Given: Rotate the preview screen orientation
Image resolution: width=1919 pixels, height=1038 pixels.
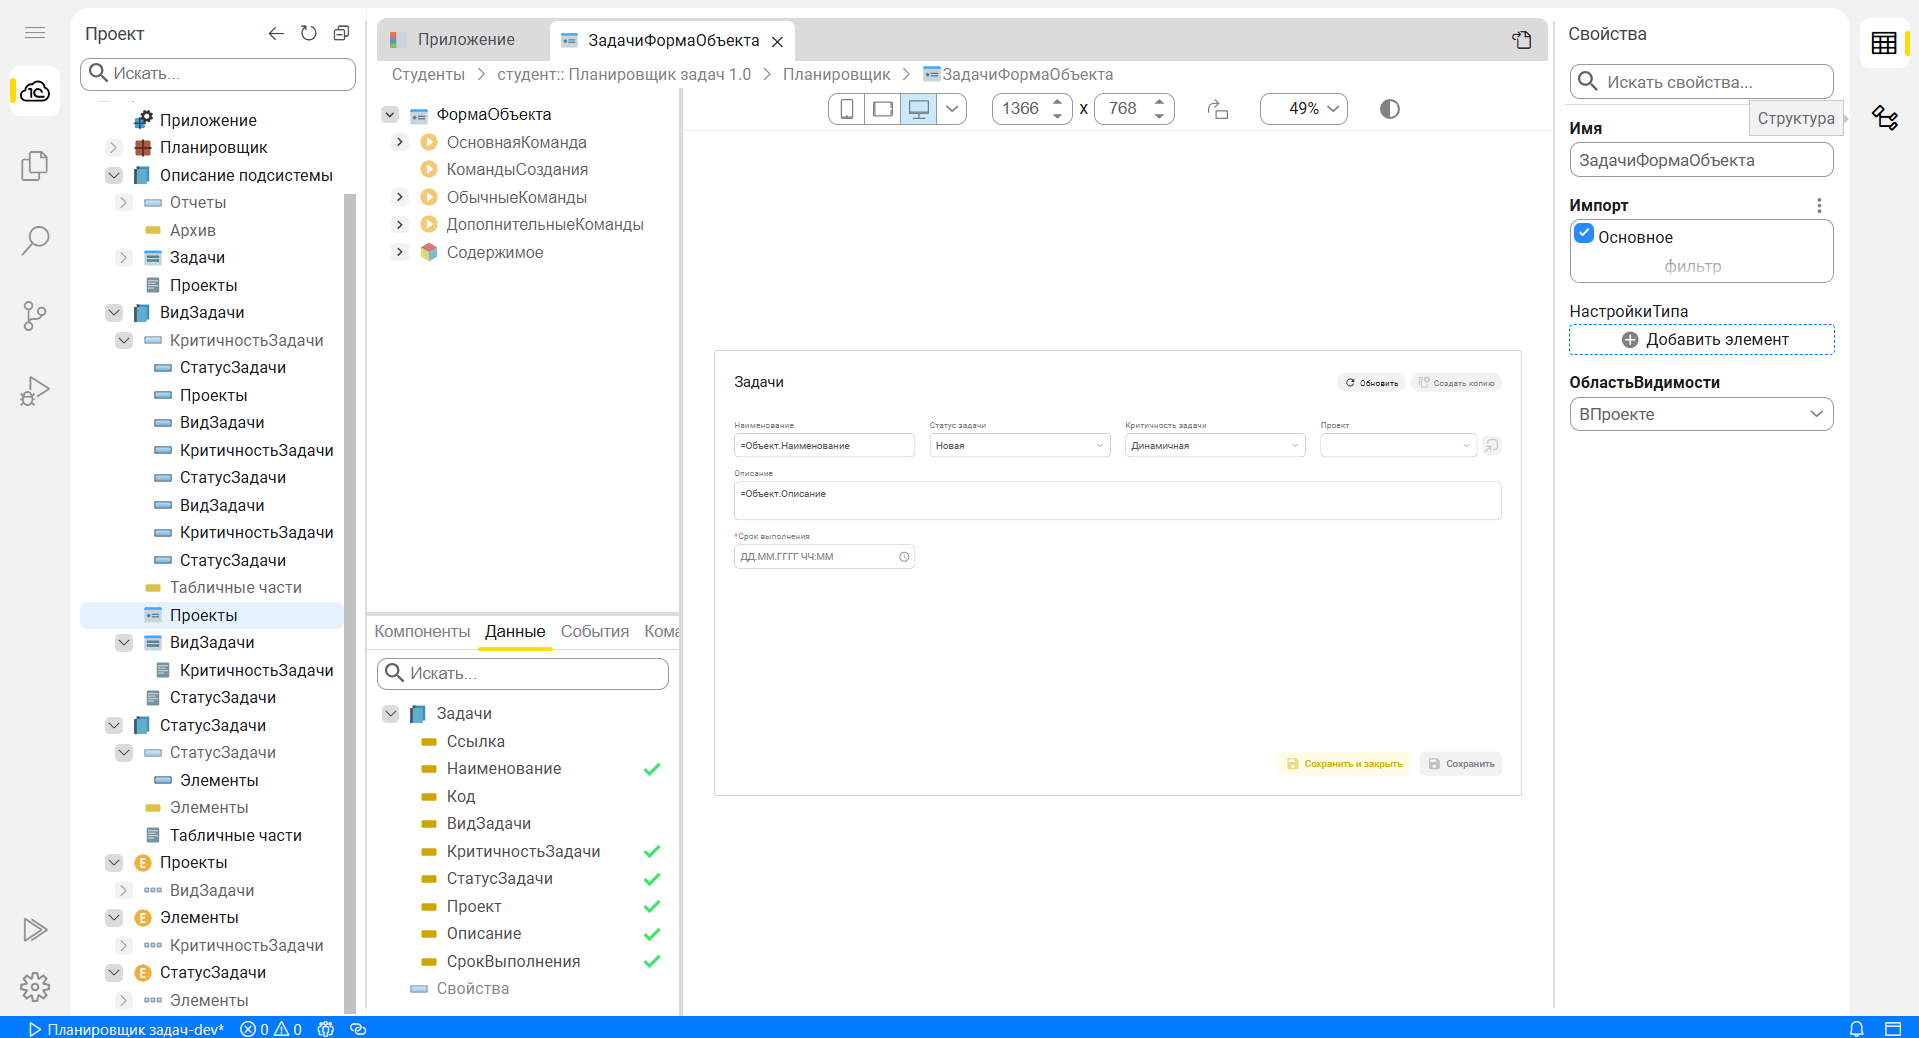Looking at the screenshot, I should pyautogui.click(x=1217, y=109).
